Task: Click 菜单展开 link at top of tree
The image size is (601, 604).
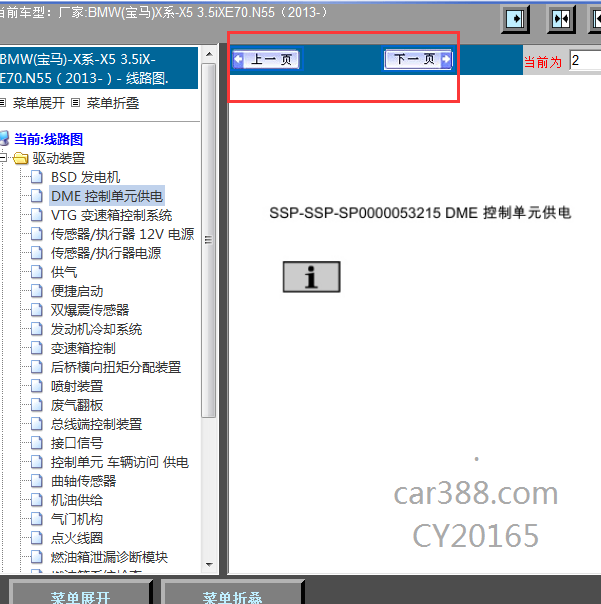Action: point(39,103)
